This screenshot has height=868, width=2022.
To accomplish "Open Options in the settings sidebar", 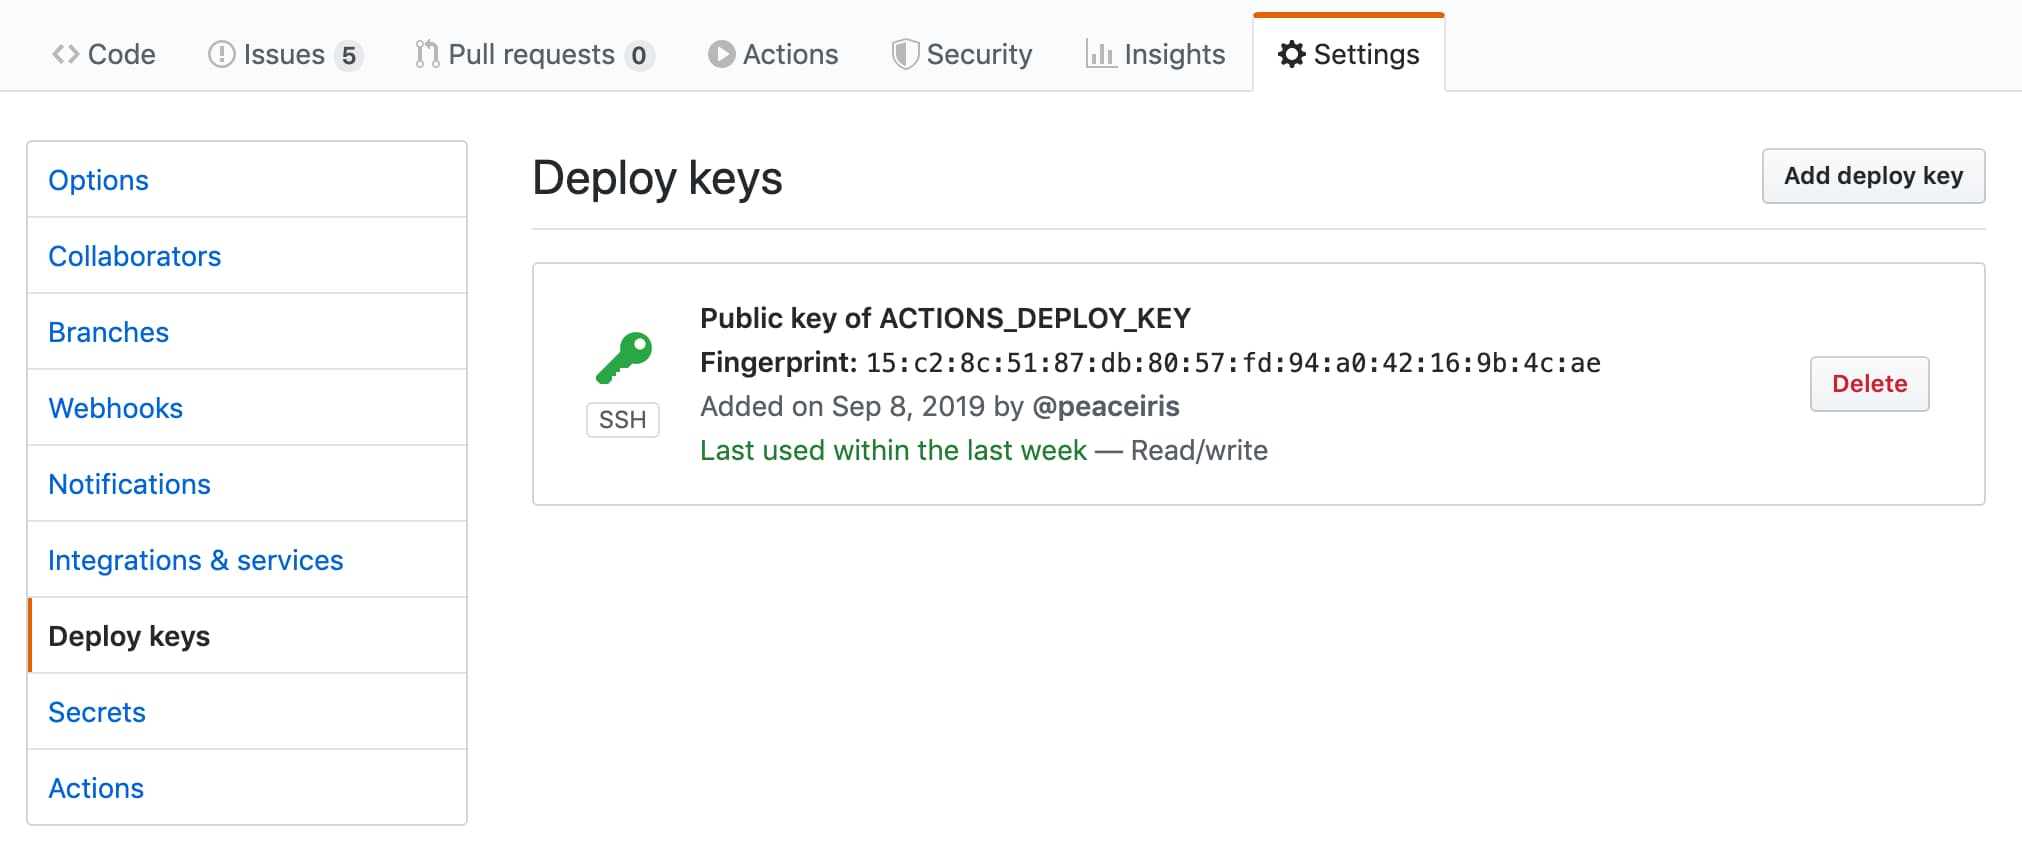I will [98, 180].
